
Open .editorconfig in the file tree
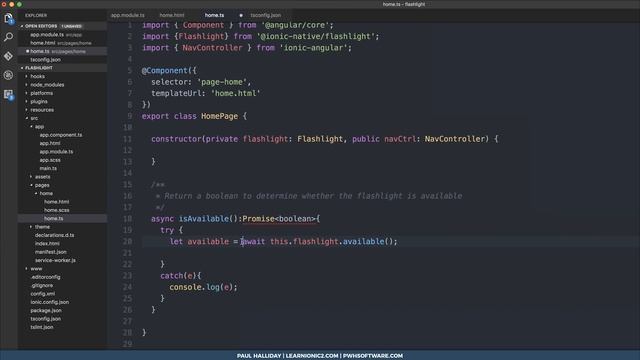pos(45,277)
